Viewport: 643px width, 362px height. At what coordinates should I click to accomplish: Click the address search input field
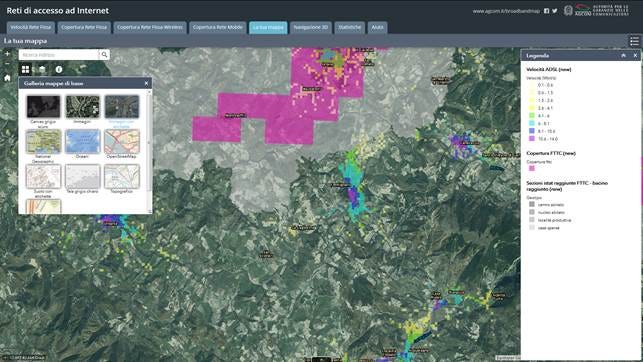[x=59, y=55]
